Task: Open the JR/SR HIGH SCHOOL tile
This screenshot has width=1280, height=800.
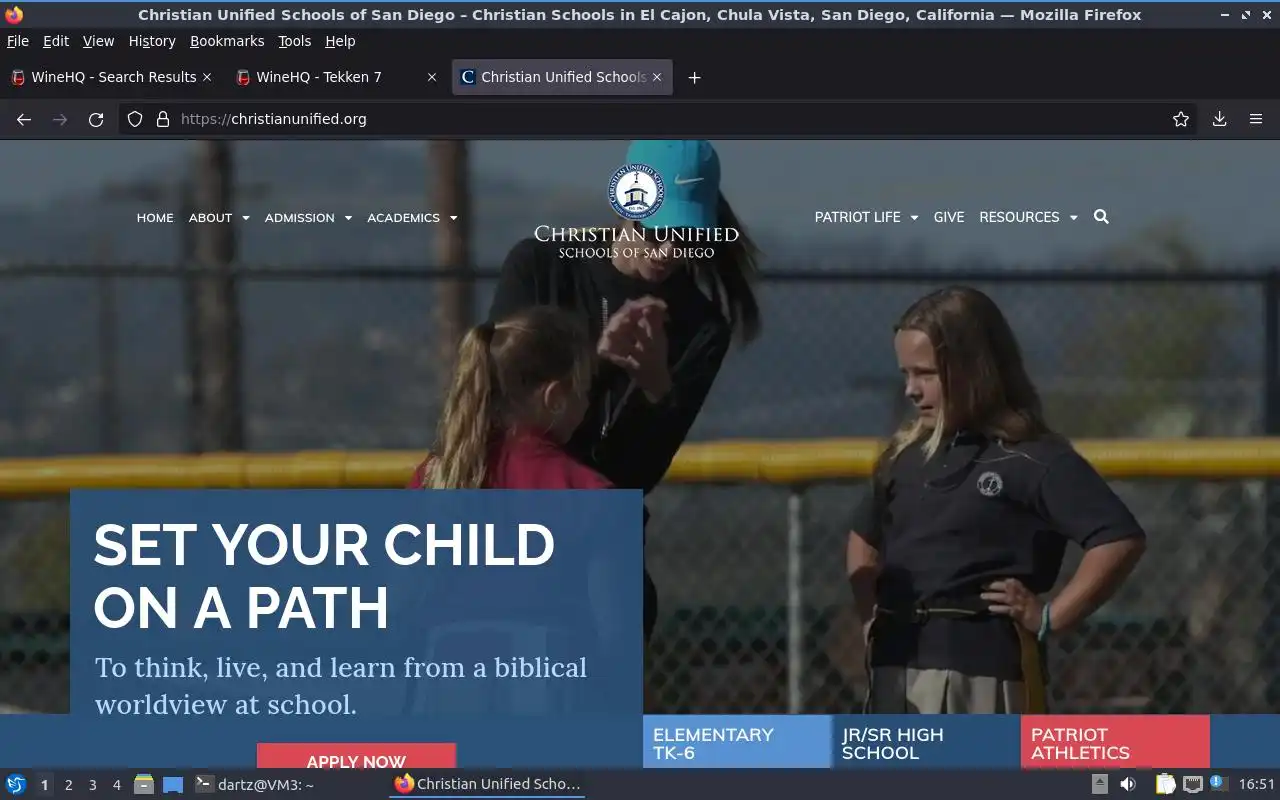Action: click(926, 742)
